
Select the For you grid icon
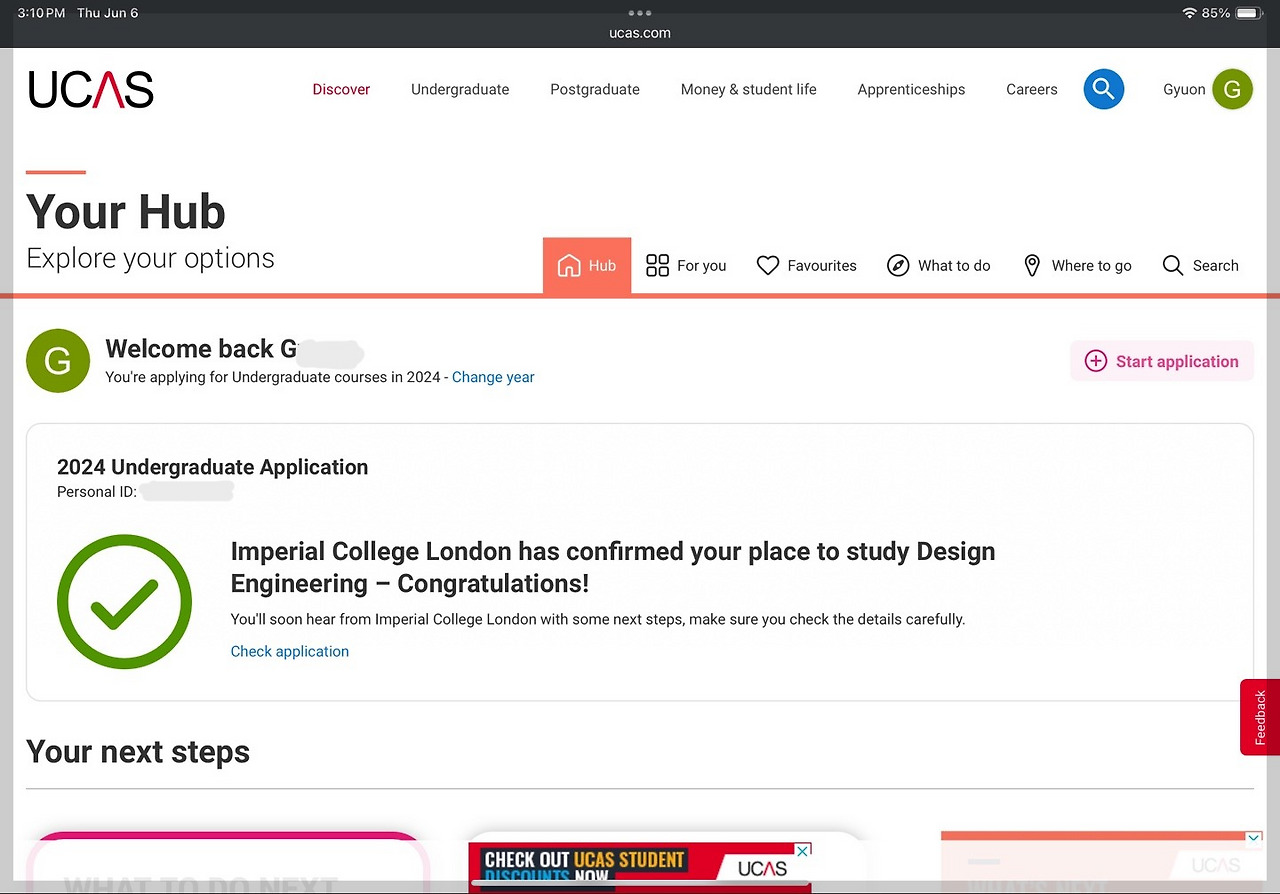coord(657,265)
